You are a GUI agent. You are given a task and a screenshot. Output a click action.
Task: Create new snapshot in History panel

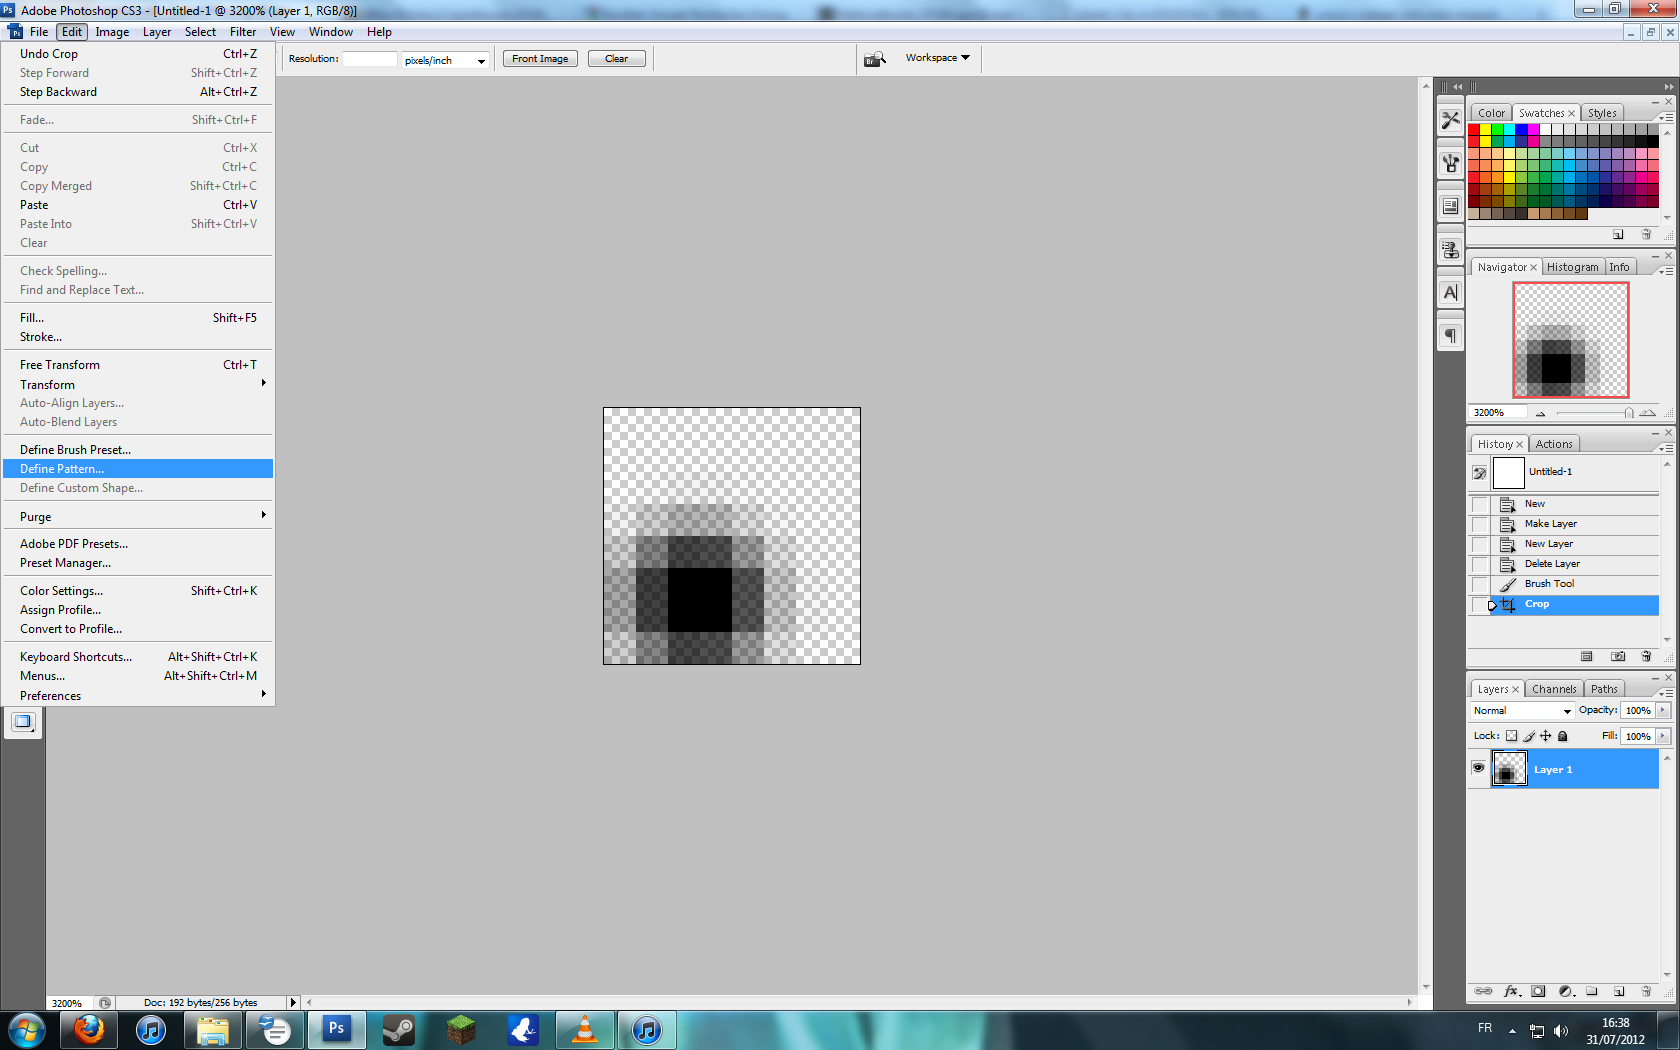[1618, 656]
